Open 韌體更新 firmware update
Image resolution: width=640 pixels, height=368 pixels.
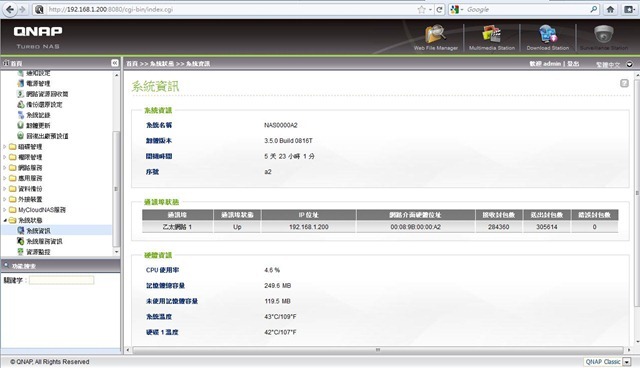click(33, 126)
